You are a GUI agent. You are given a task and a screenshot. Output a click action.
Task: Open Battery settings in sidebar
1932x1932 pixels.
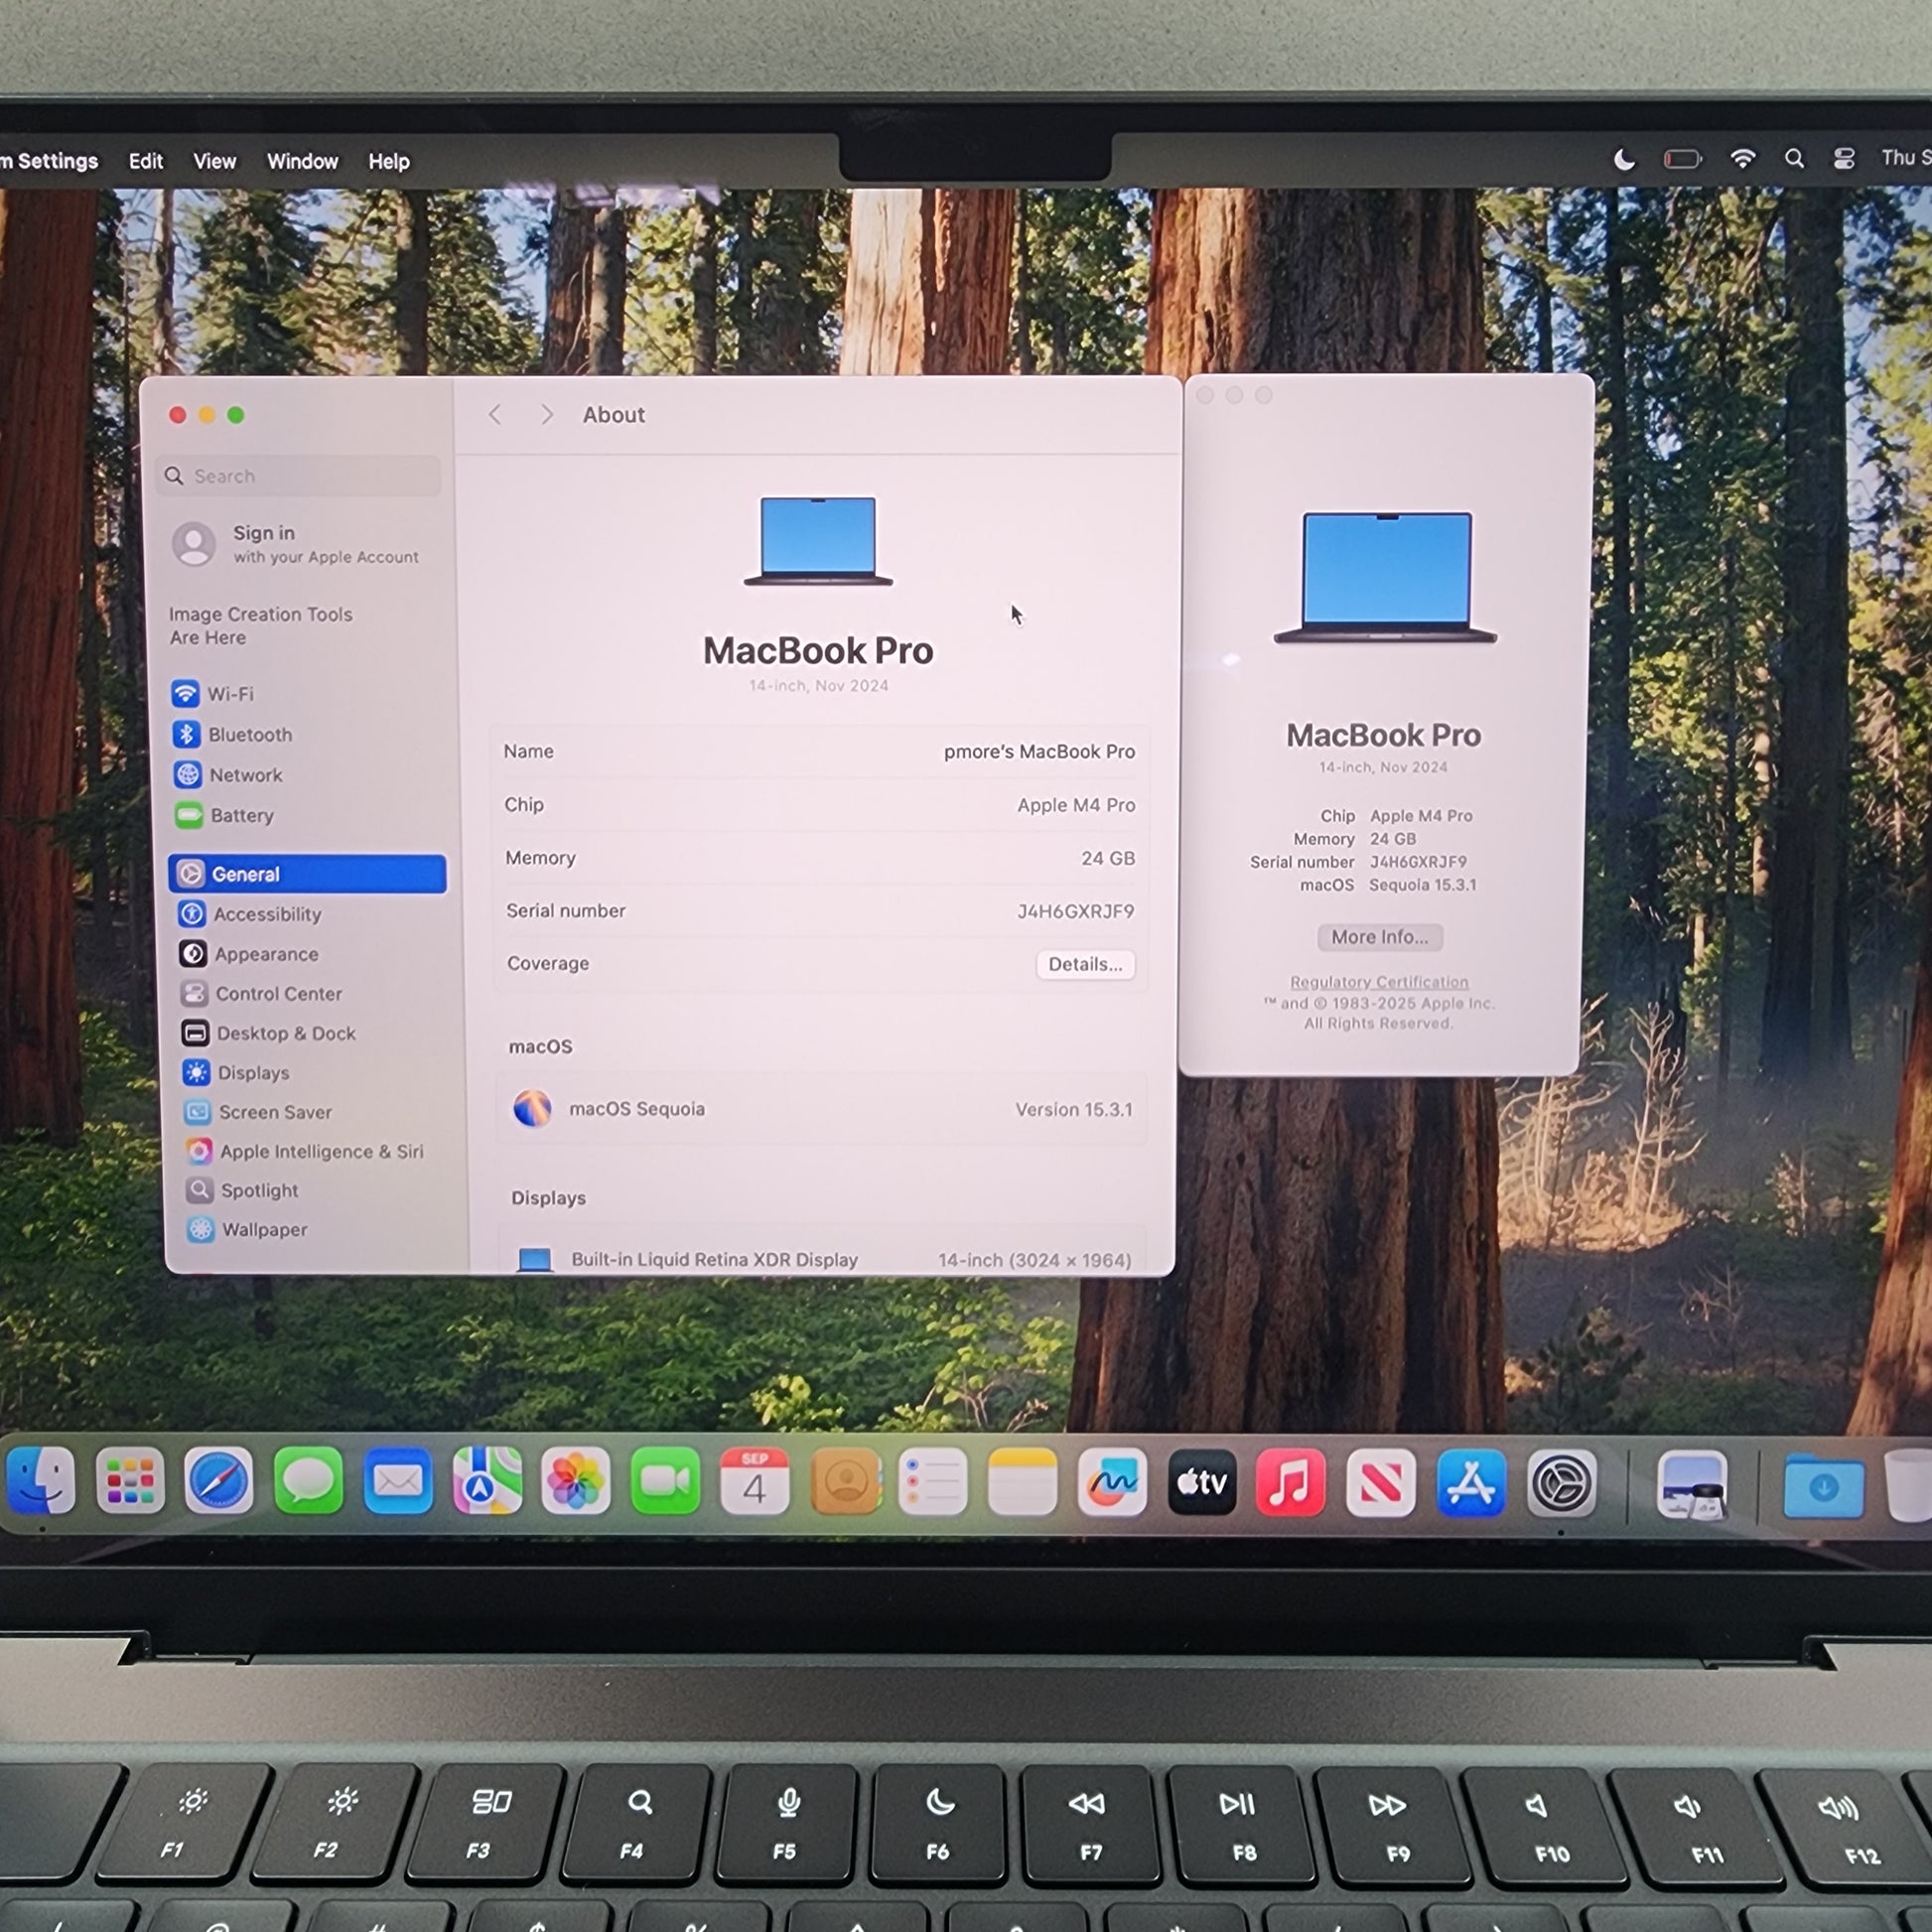225,816
